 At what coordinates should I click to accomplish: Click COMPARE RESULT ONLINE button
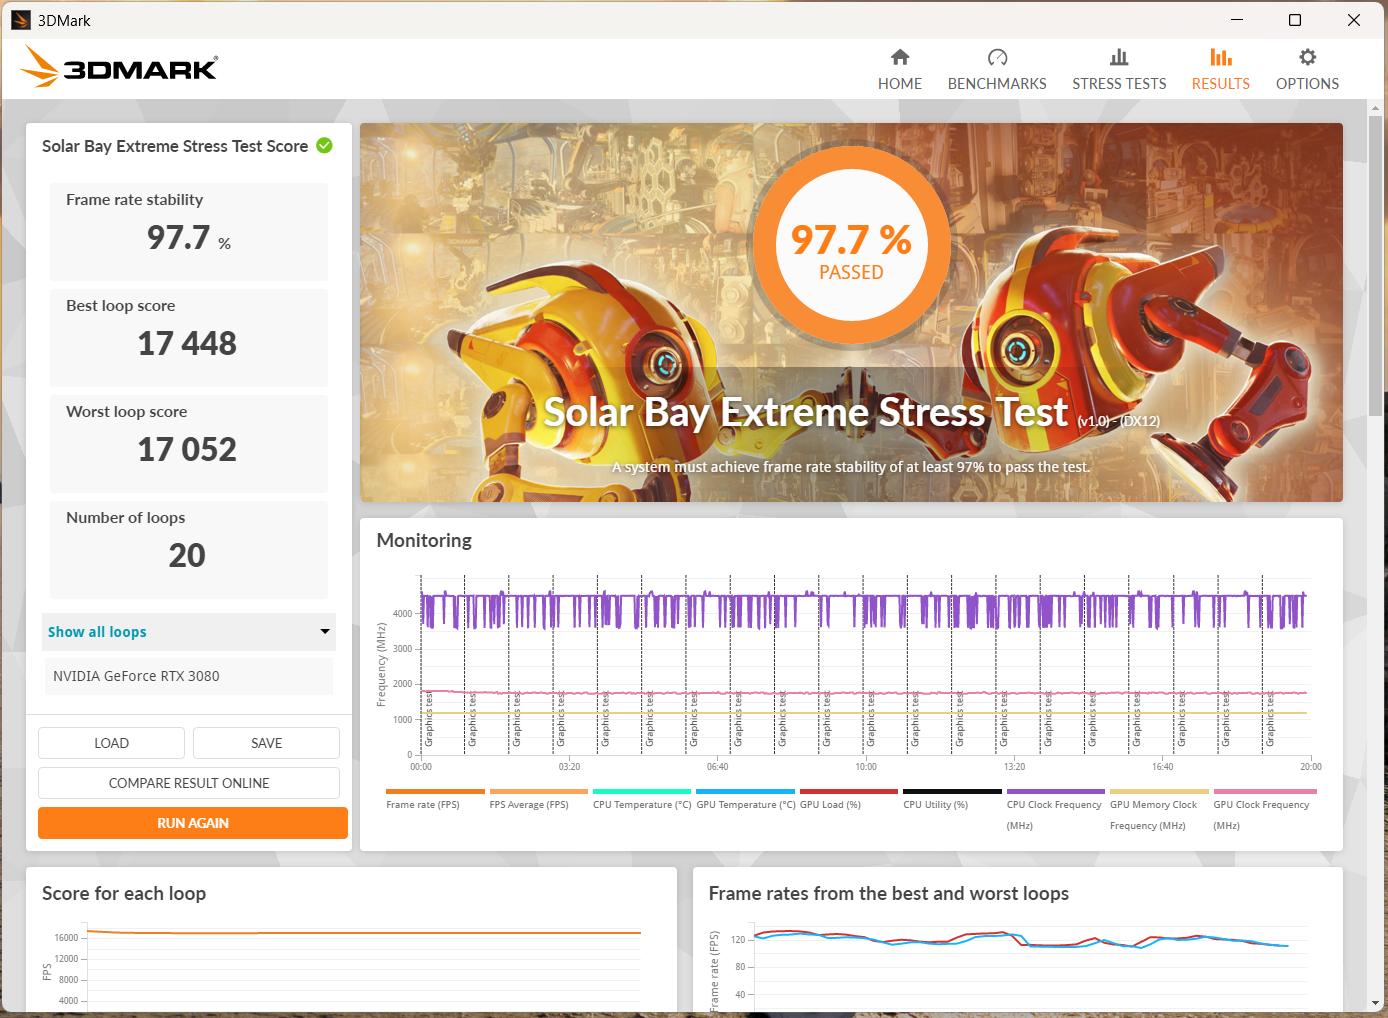189,783
